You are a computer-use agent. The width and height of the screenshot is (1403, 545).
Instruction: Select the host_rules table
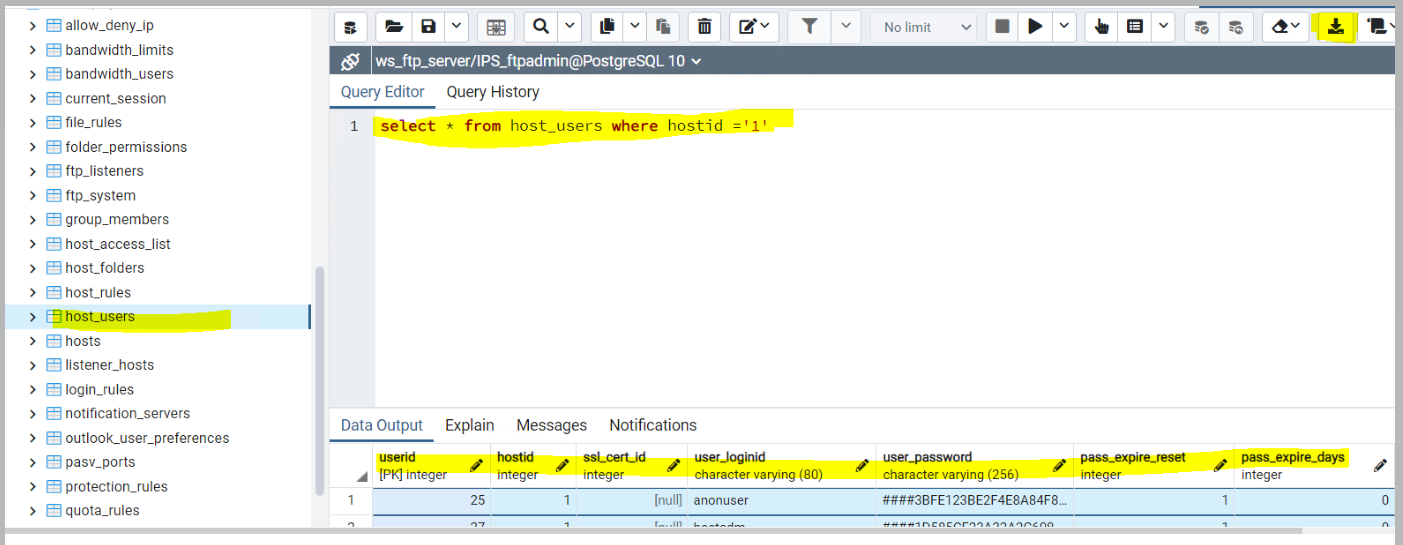coord(98,292)
